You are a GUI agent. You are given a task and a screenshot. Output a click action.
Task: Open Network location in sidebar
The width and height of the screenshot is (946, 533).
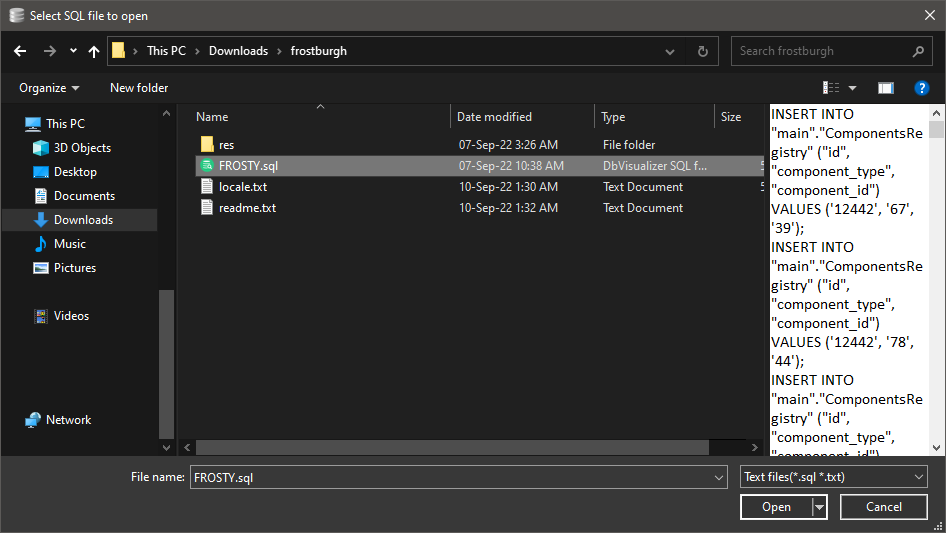tap(68, 420)
